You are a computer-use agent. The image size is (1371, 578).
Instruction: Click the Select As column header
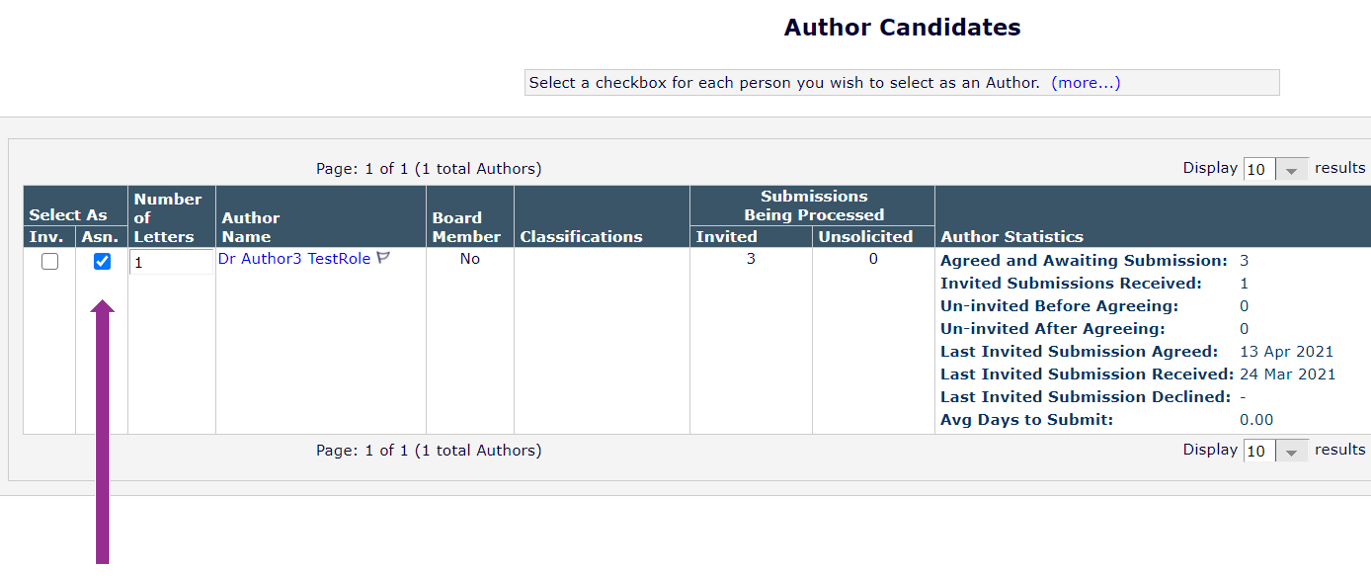pos(68,215)
